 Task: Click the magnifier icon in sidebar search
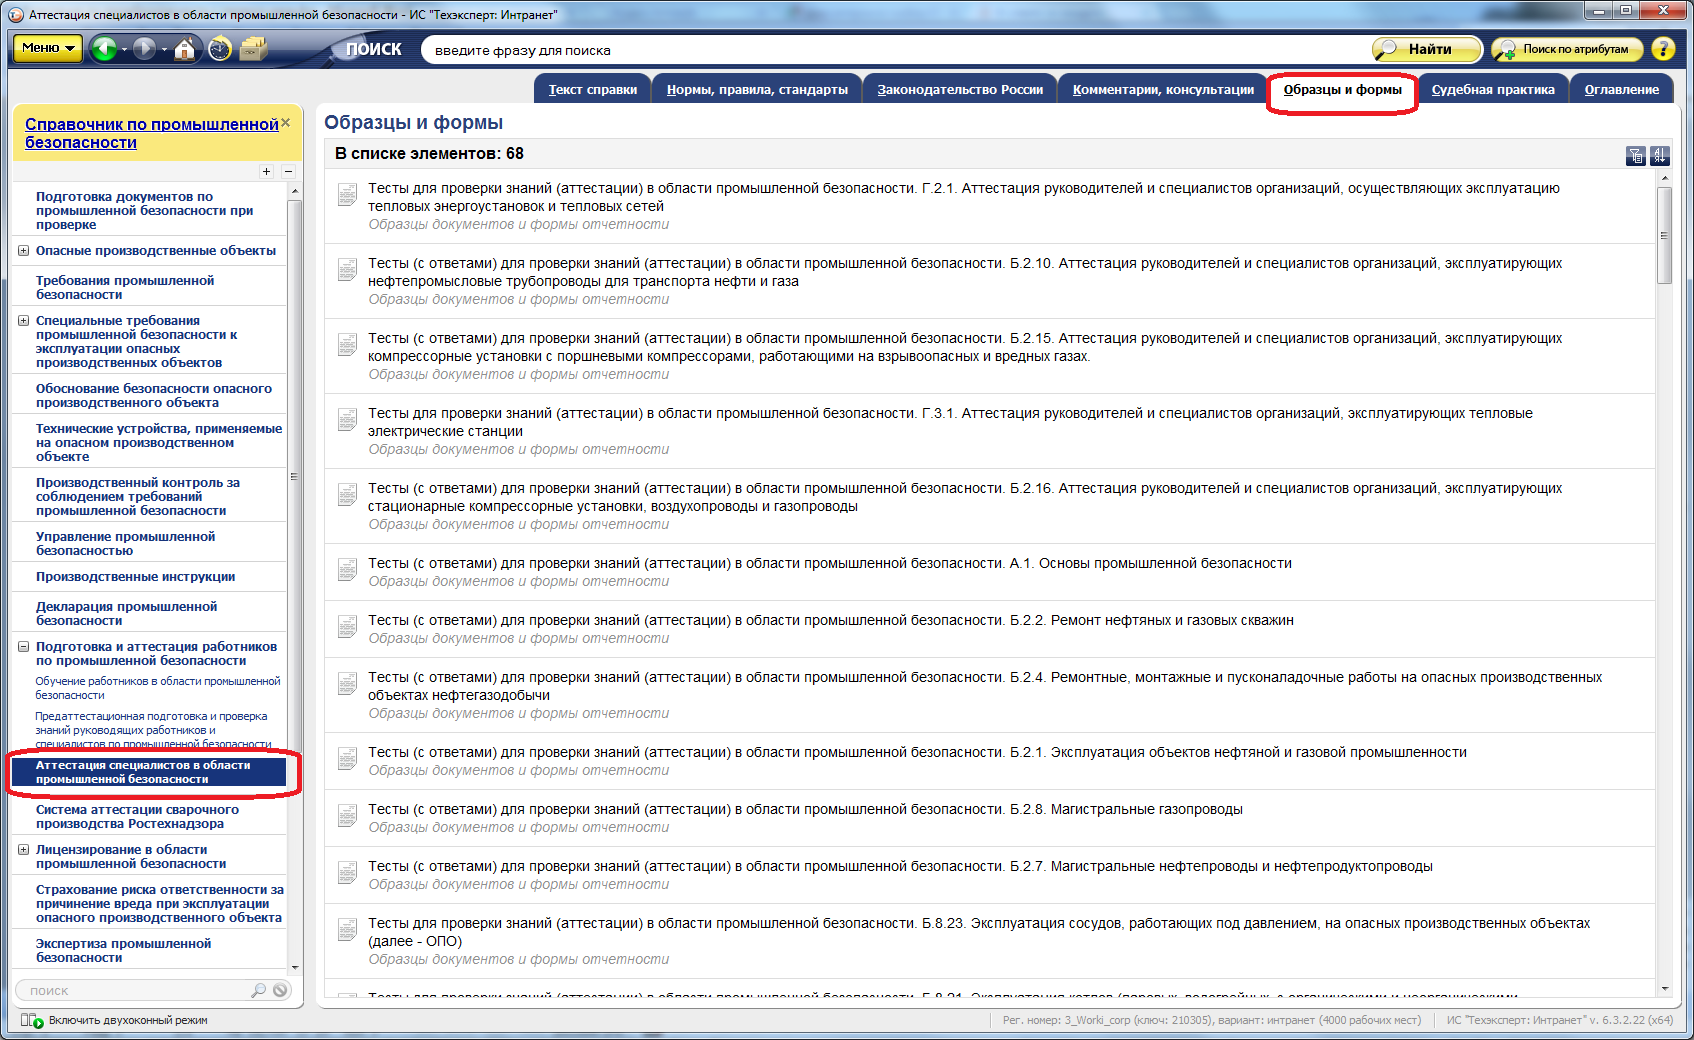[x=259, y=990]
